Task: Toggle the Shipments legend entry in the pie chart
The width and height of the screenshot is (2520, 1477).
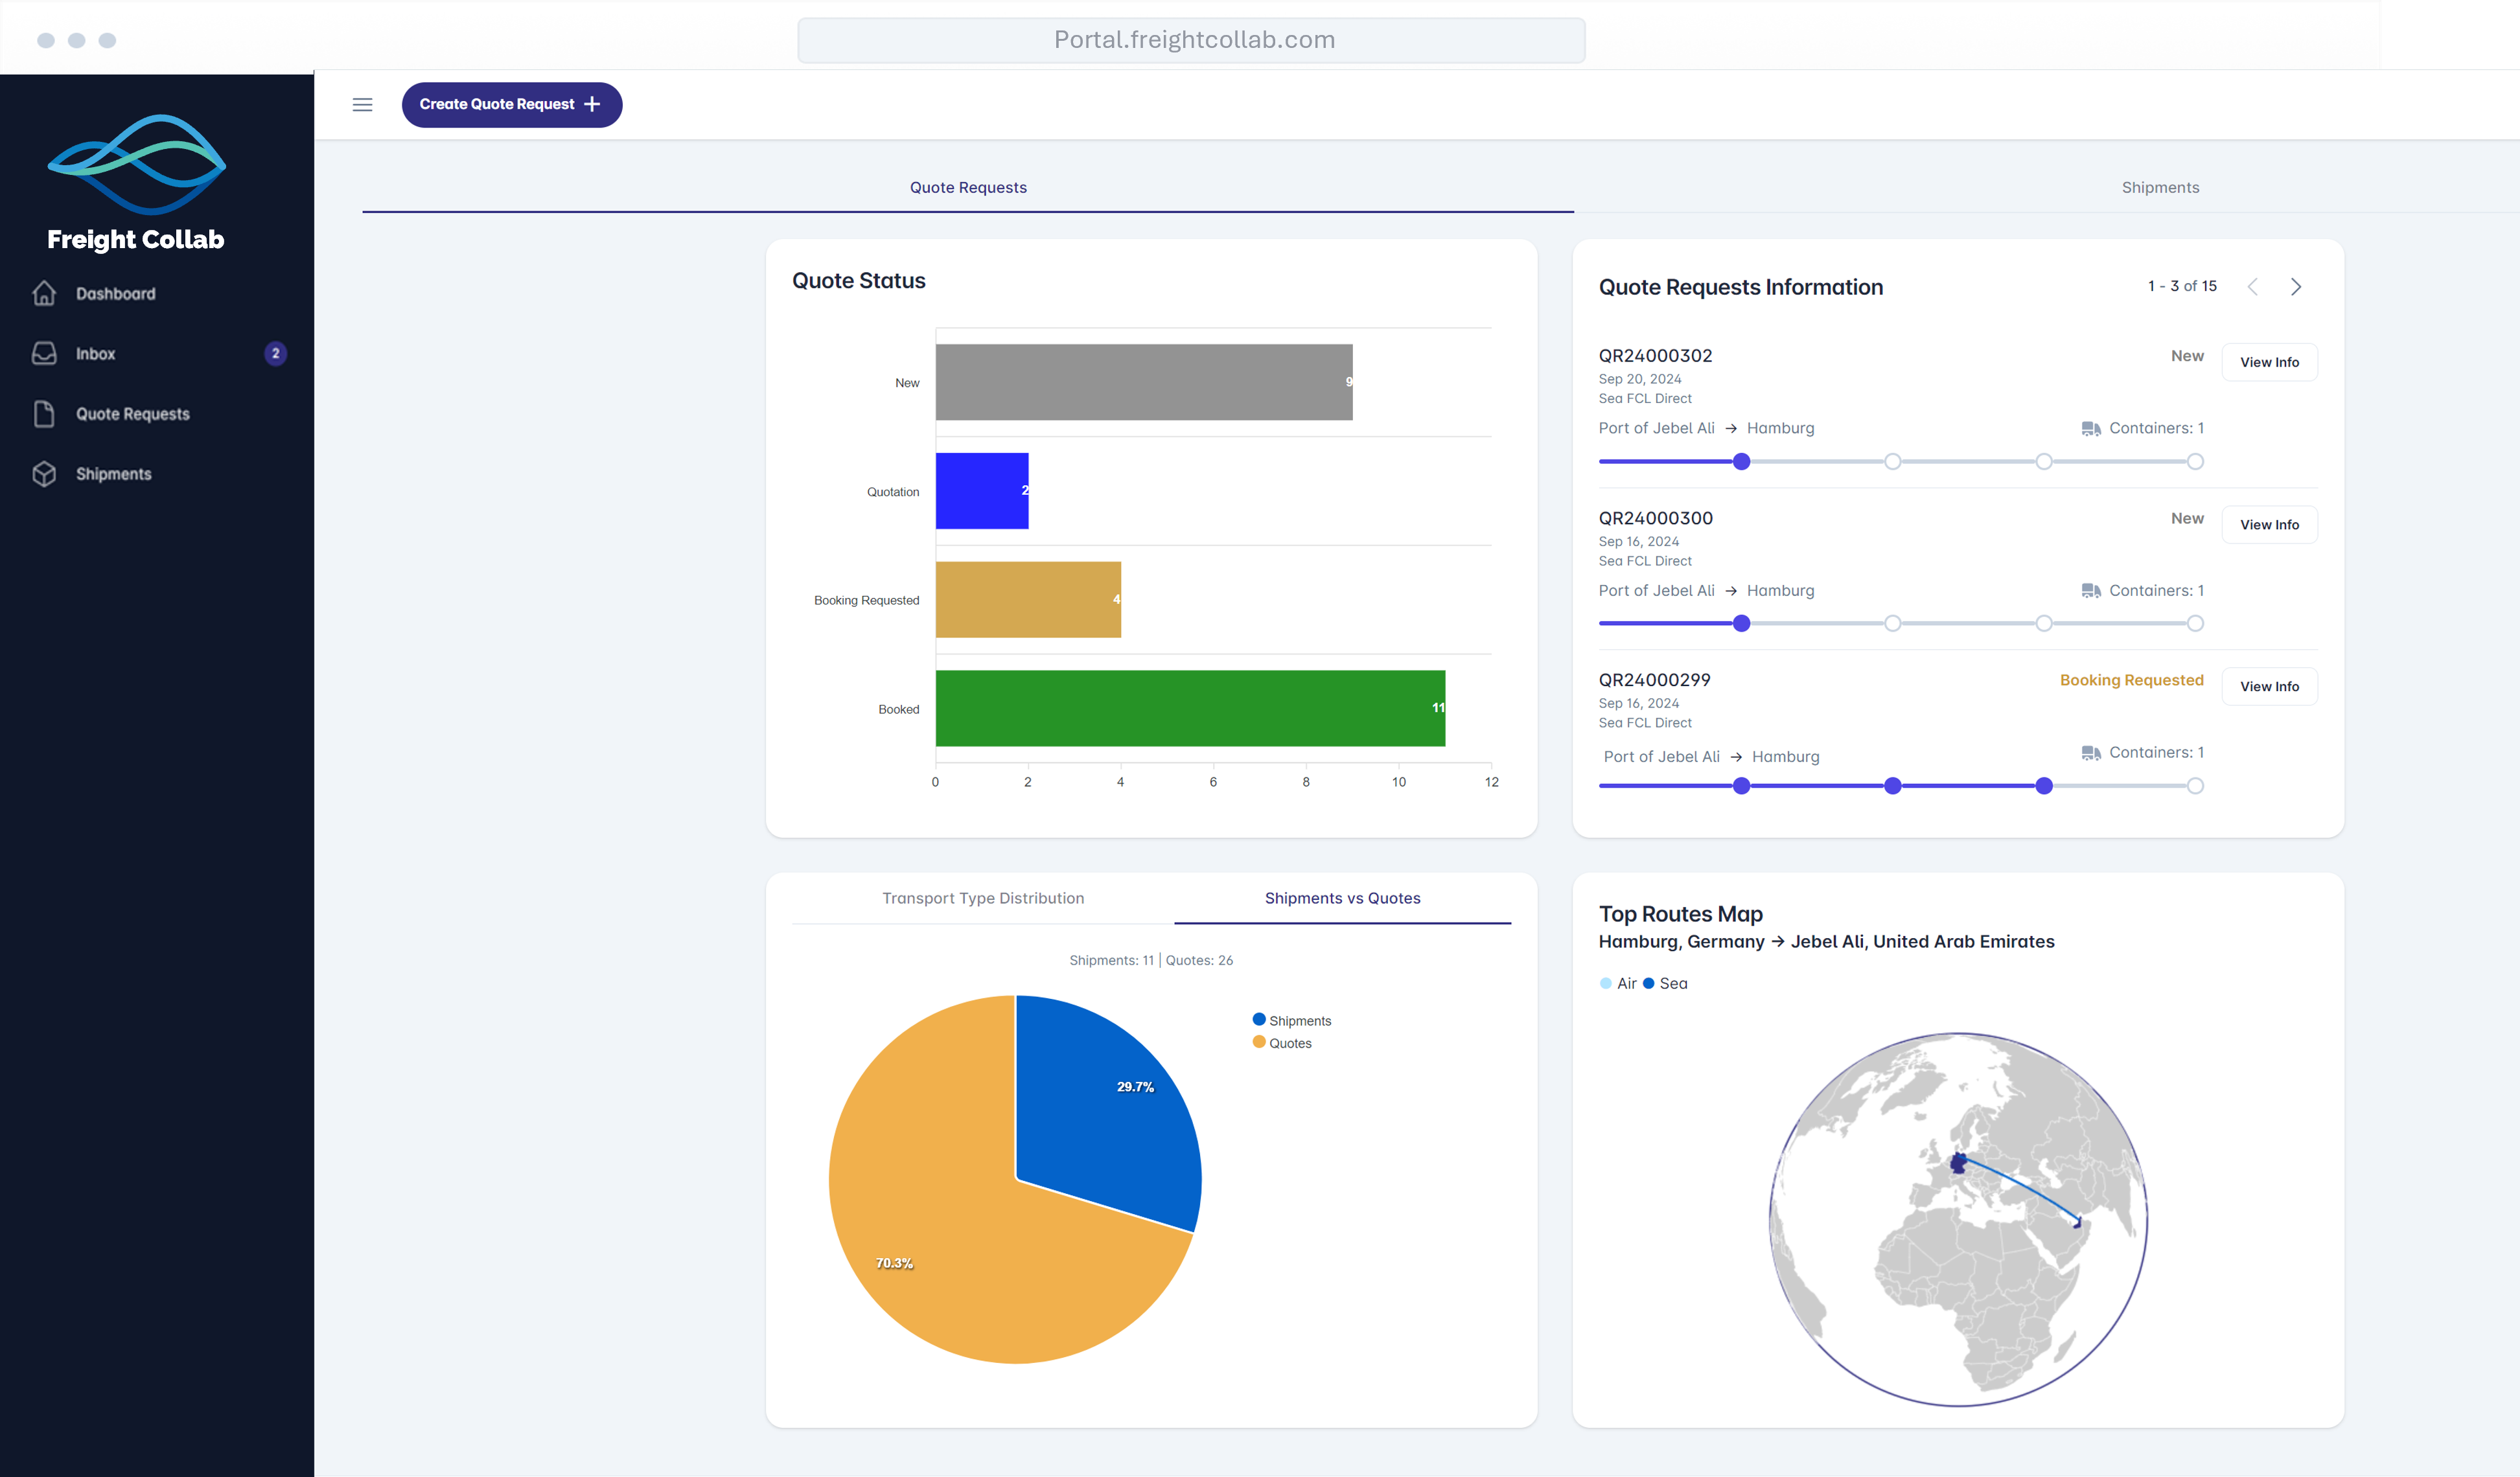Action: (x=1291, y=1020)
